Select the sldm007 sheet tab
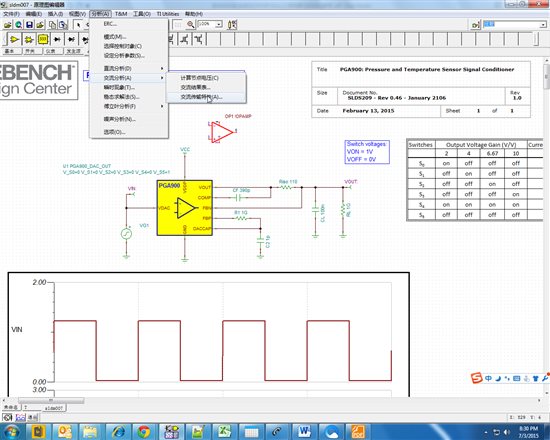This screenshot has height=440, width=550. tap(54, 408)
